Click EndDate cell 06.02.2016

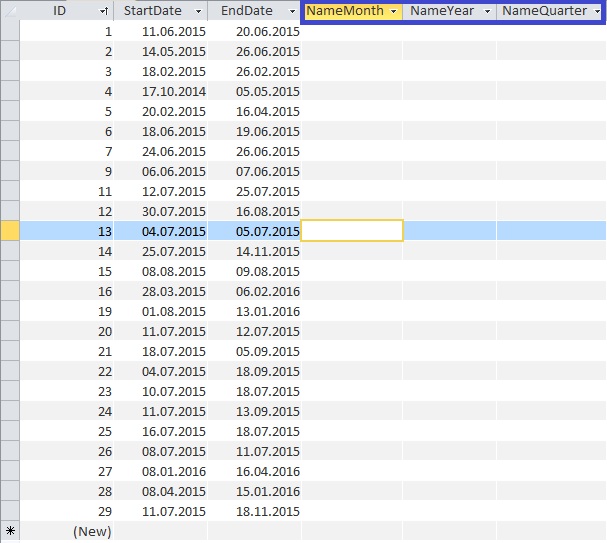click(254, 291)
